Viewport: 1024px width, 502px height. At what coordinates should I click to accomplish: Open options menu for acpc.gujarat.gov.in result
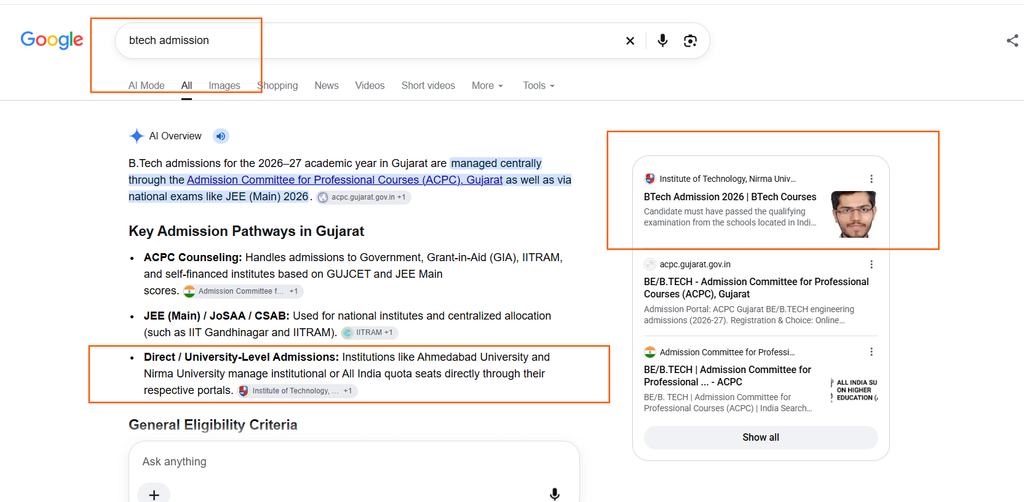point(871,264)
